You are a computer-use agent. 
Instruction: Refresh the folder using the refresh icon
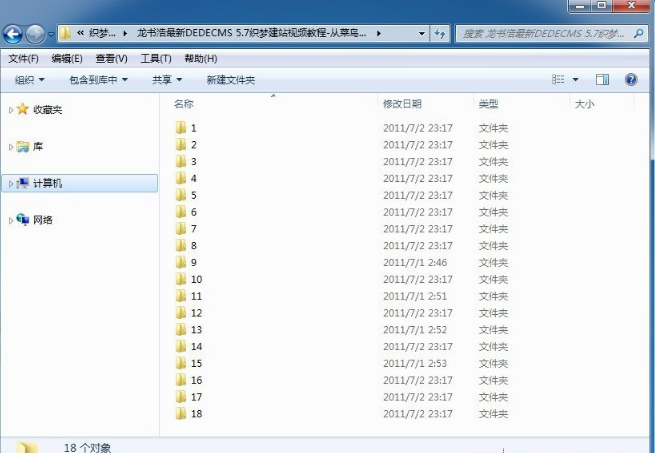coord(439,33)
